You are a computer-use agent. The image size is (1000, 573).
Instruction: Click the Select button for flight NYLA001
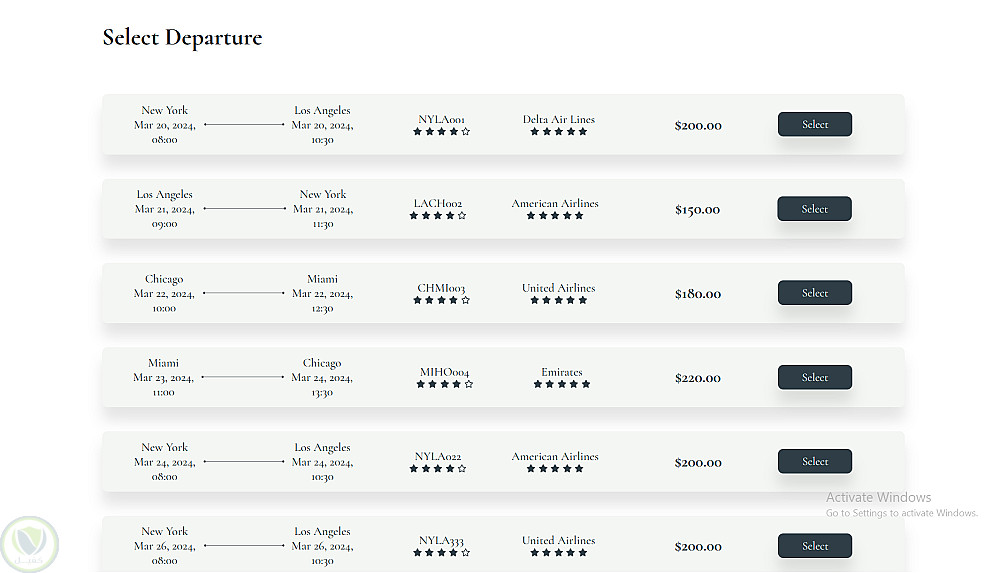click(814, 124)
